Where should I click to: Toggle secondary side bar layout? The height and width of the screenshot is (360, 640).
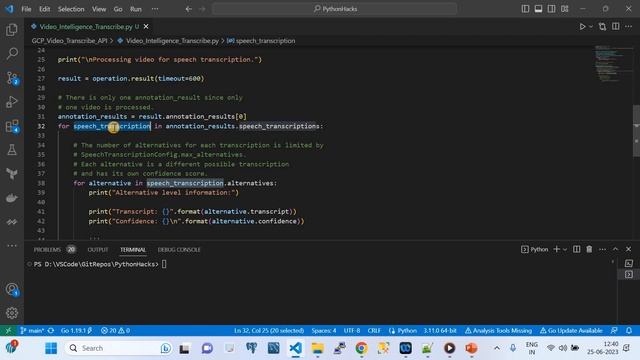tap(551, 9)
